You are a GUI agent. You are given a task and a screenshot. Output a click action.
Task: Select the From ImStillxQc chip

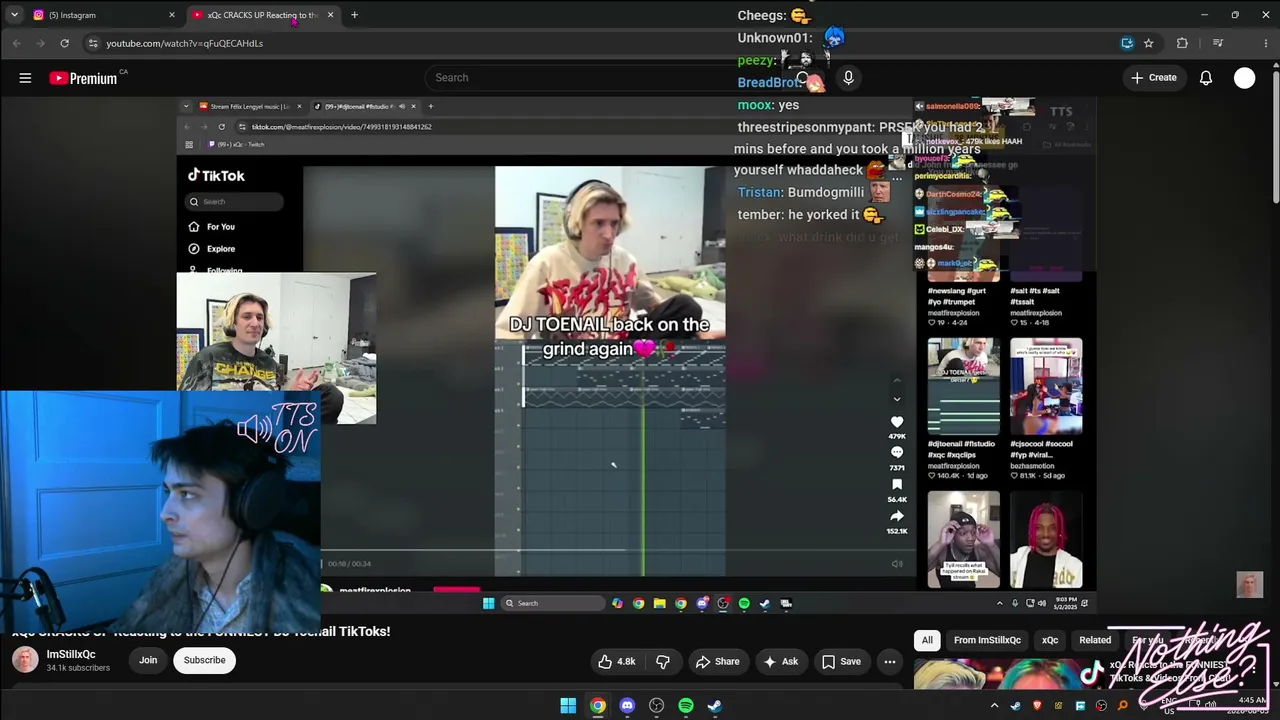(x=987, y=640)
